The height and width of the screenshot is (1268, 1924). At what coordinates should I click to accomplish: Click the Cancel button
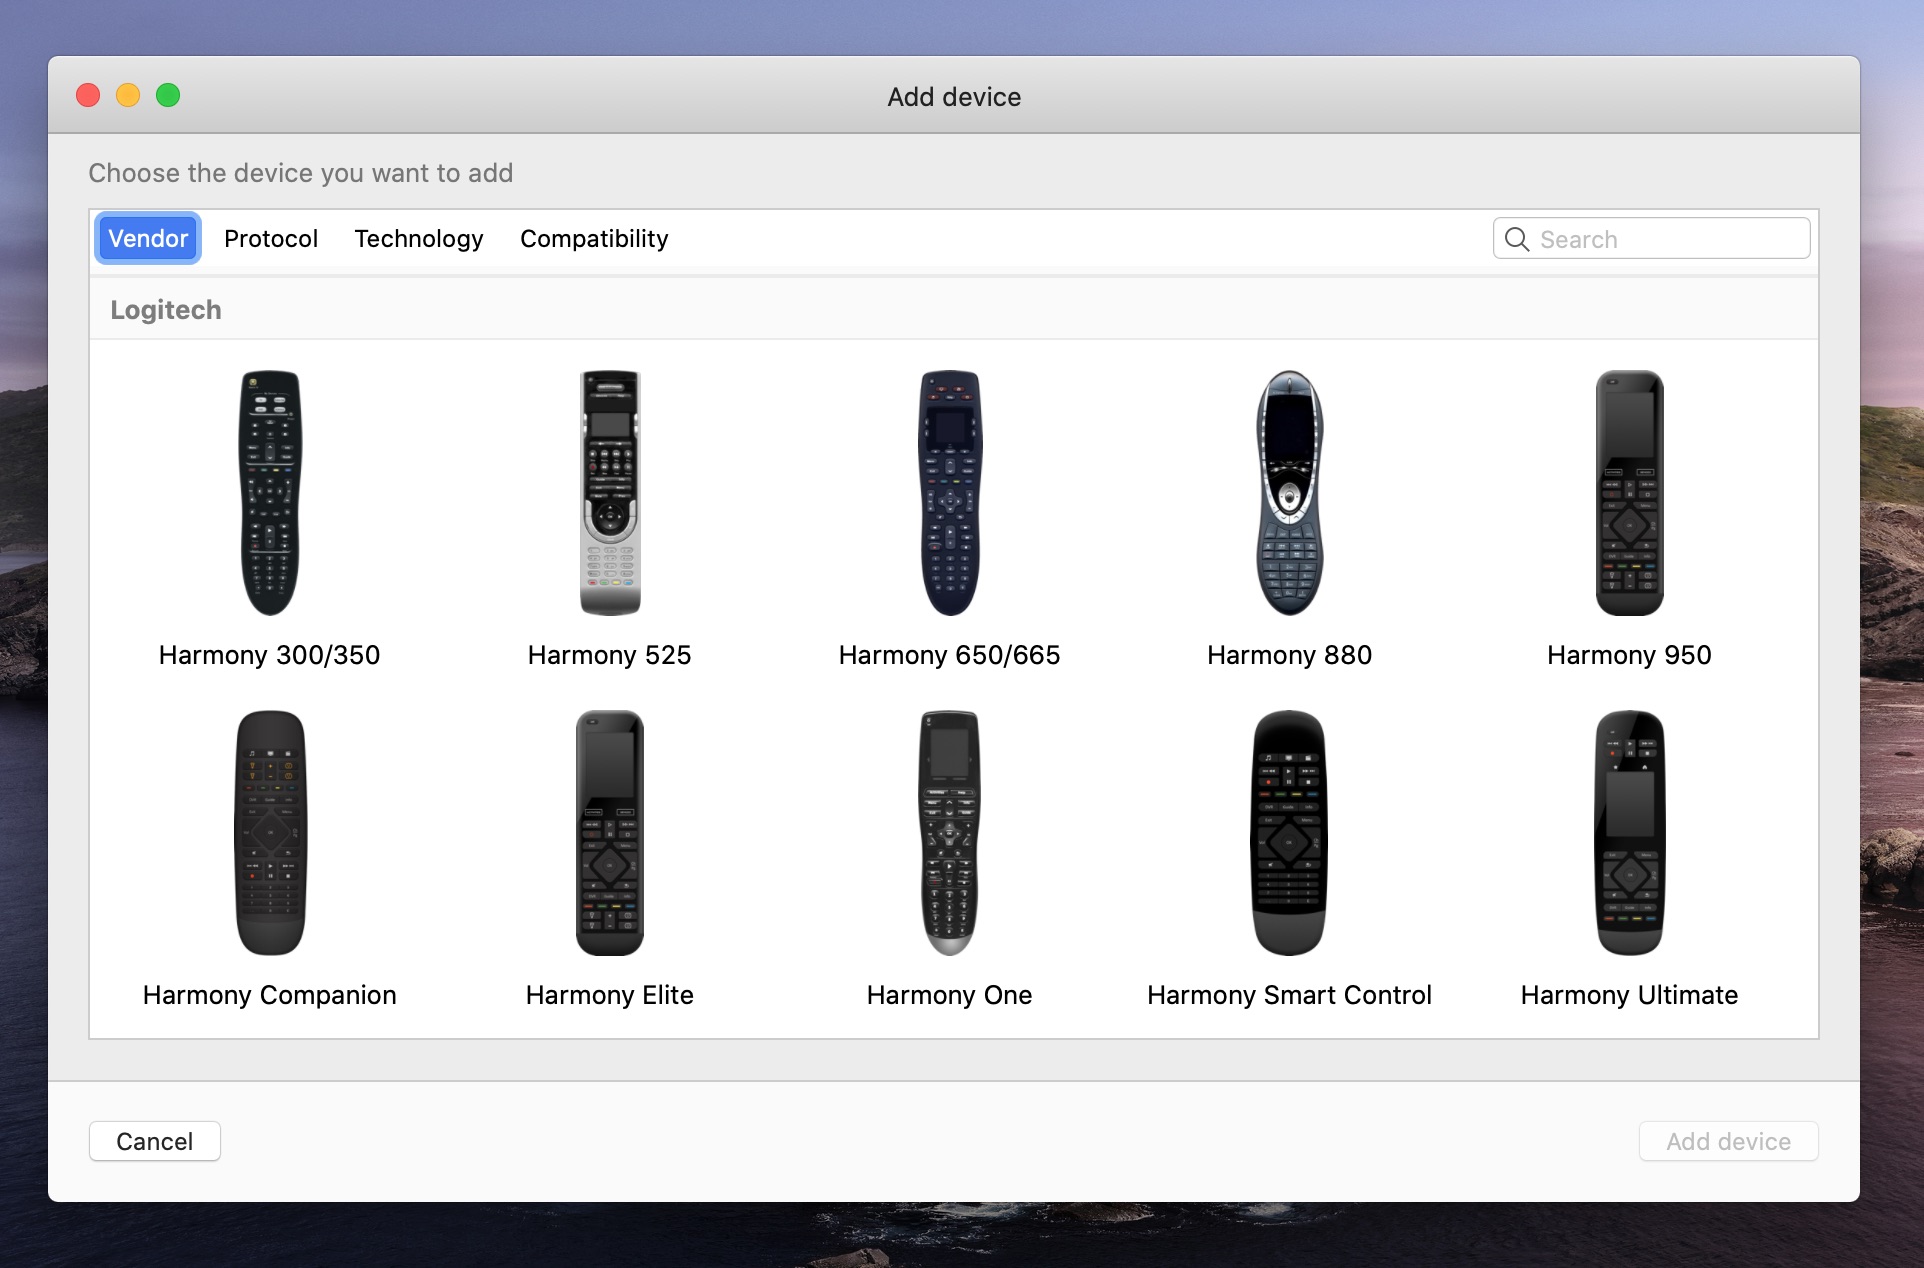[155, 1141]
